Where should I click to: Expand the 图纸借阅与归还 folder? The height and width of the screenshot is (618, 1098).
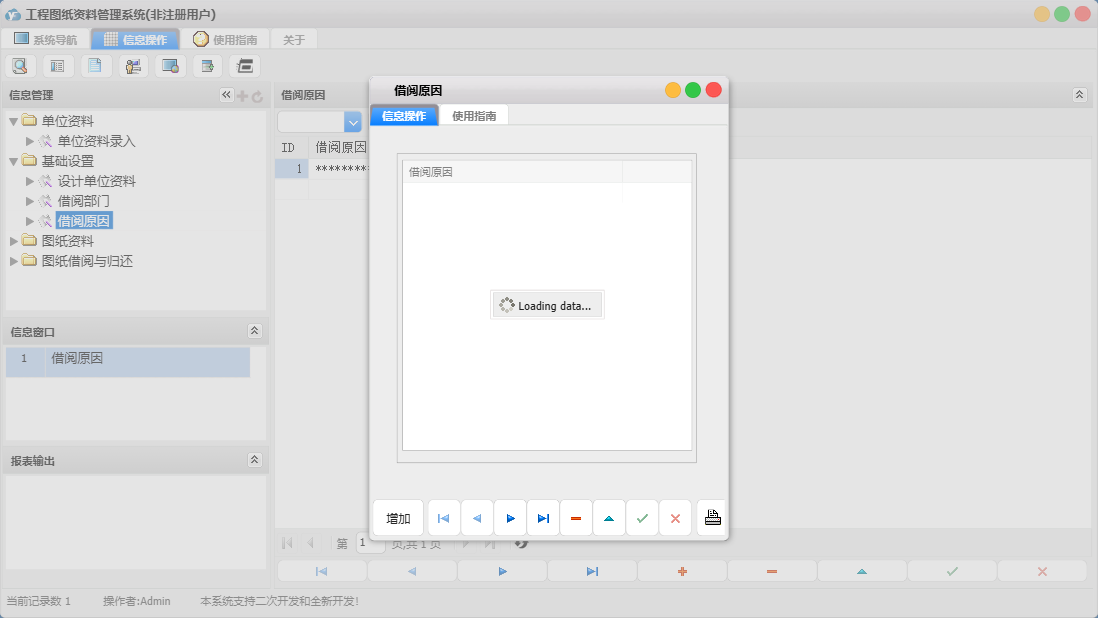[x=14, y=261]
